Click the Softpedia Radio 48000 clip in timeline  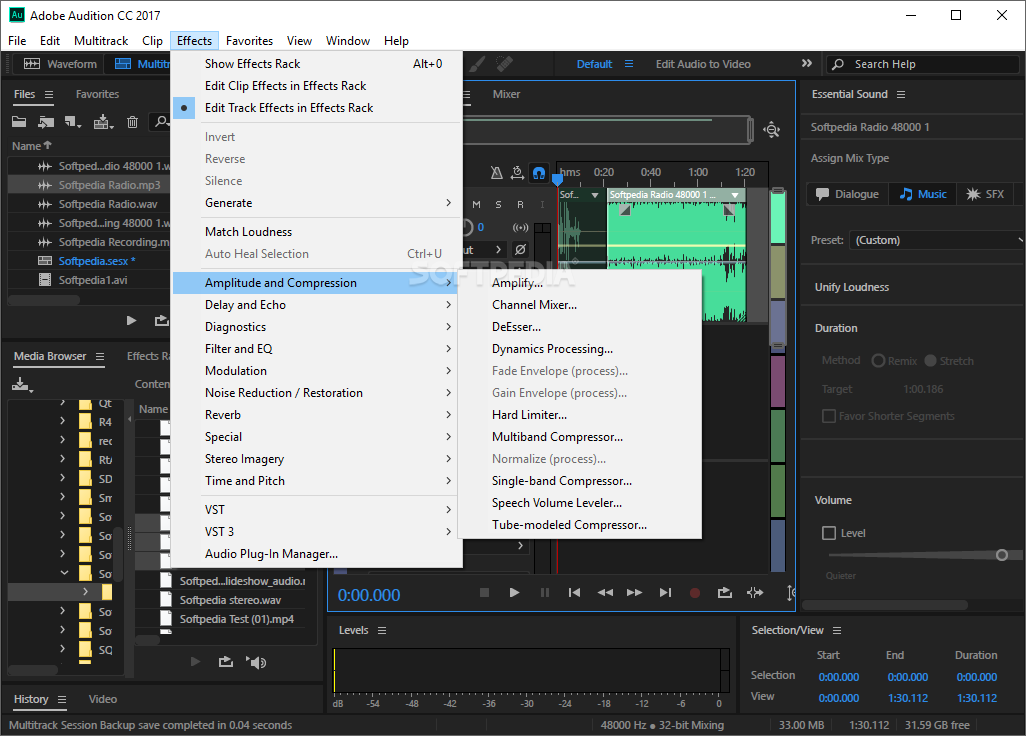click(x=676, y=255)
